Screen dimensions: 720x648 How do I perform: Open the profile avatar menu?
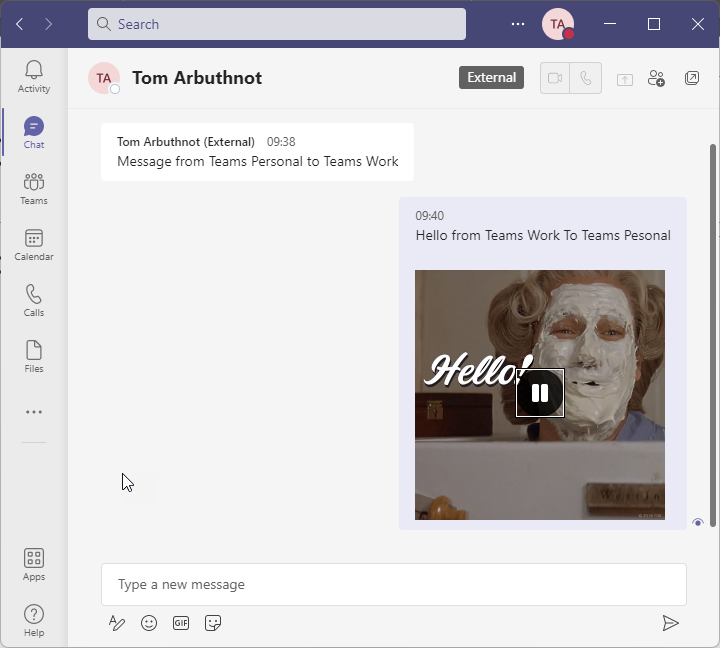coord(557,24)
